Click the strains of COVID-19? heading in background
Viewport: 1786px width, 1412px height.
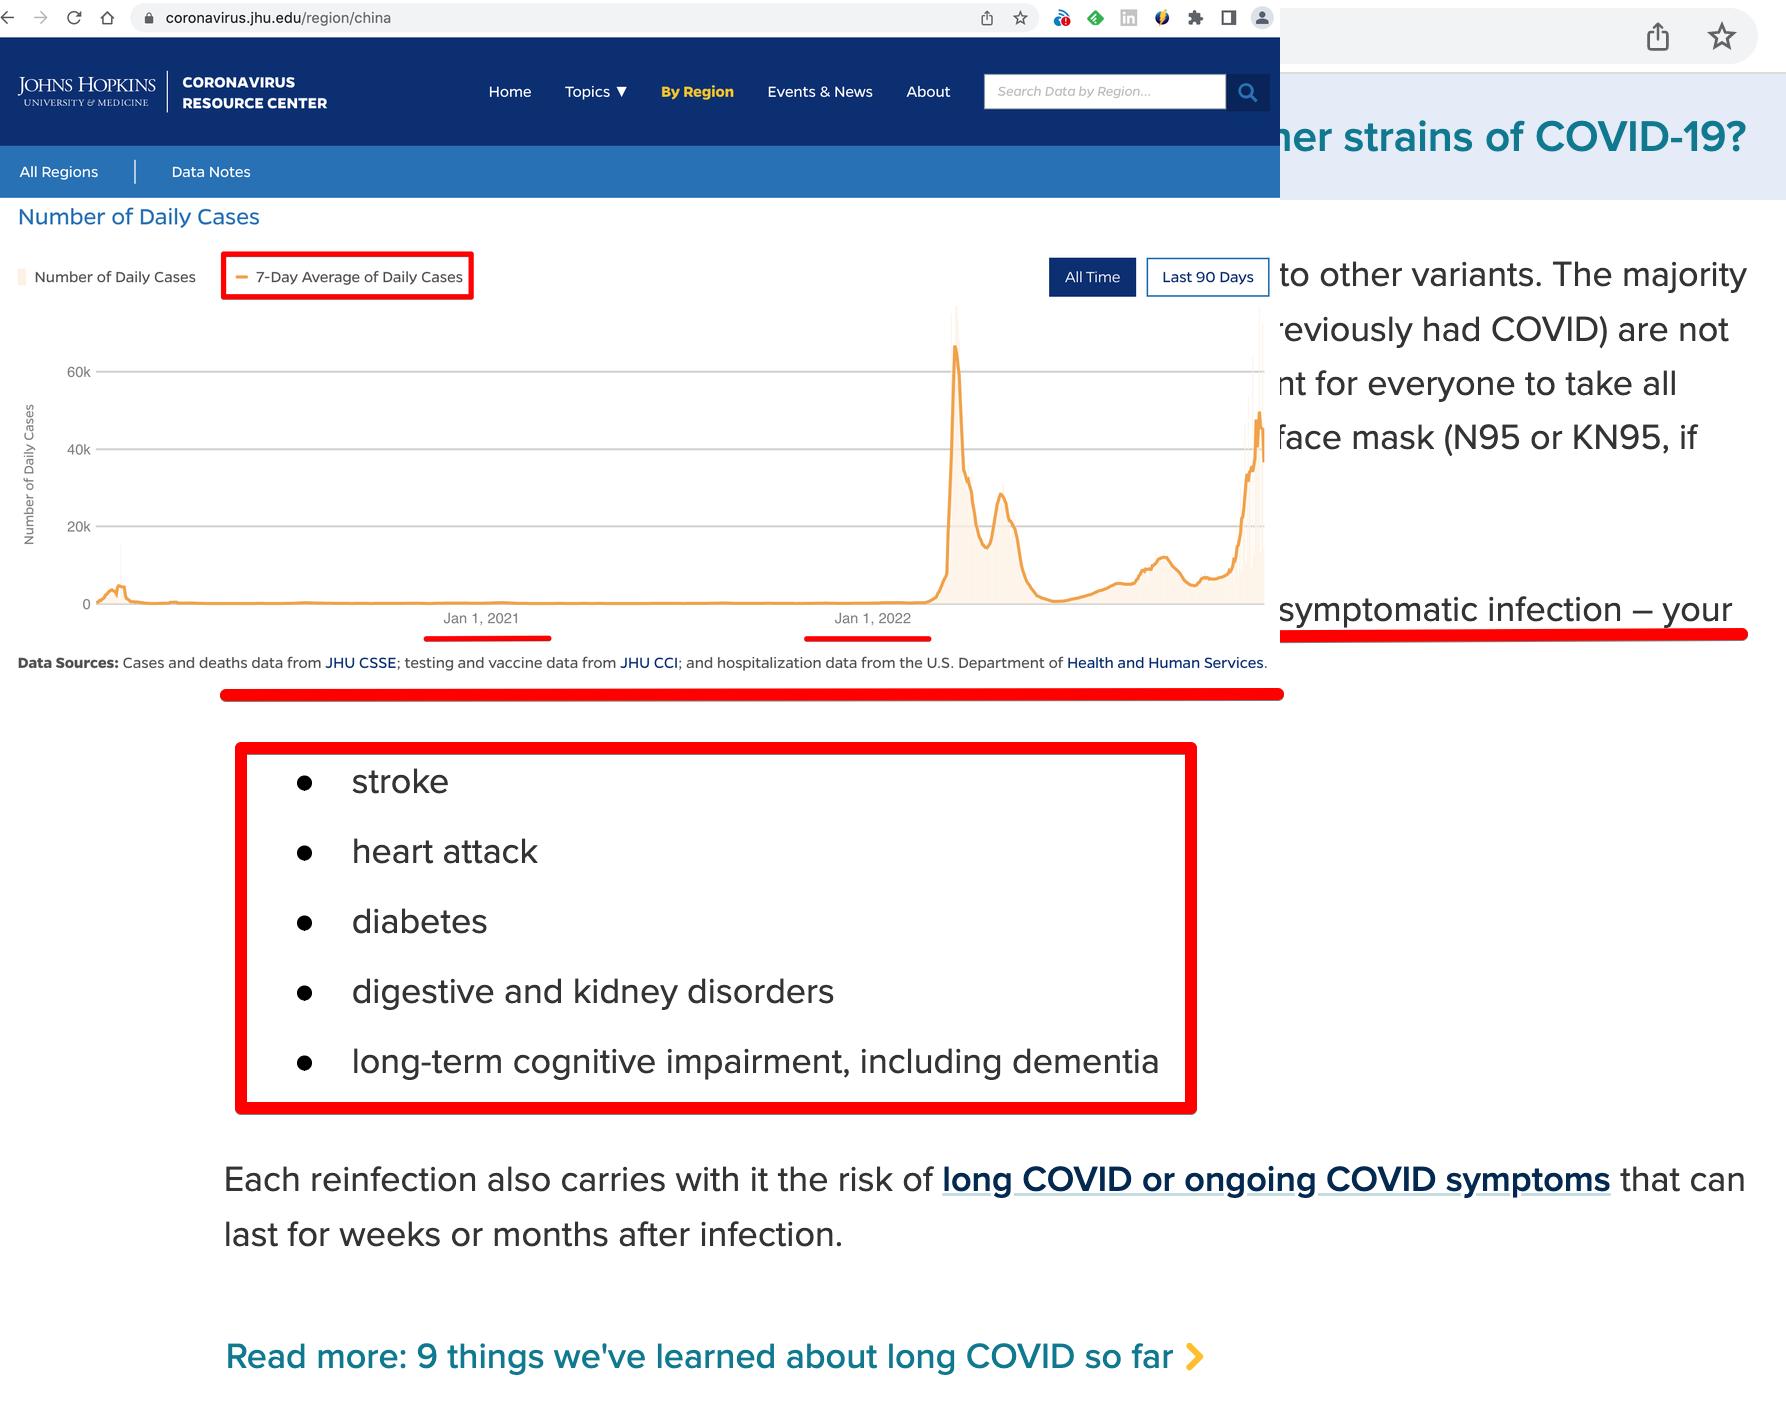1513,137
